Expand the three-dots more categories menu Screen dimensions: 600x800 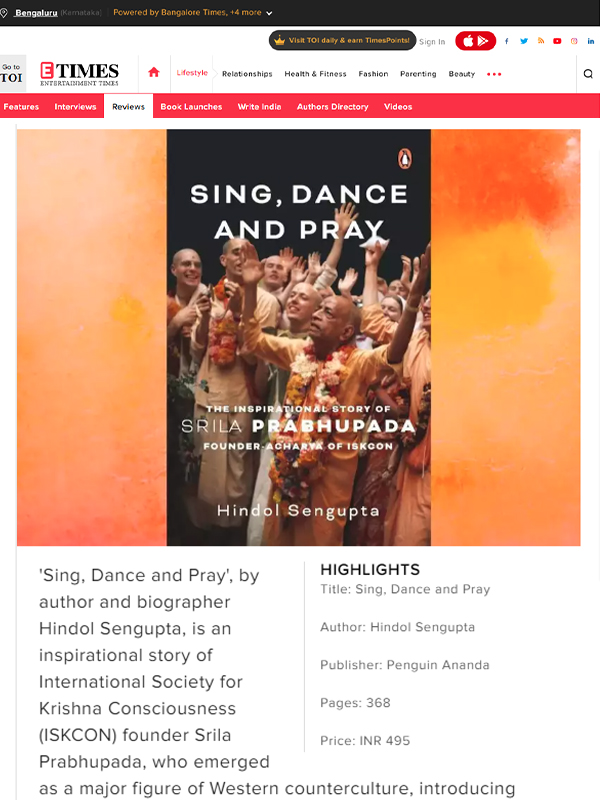494,74
